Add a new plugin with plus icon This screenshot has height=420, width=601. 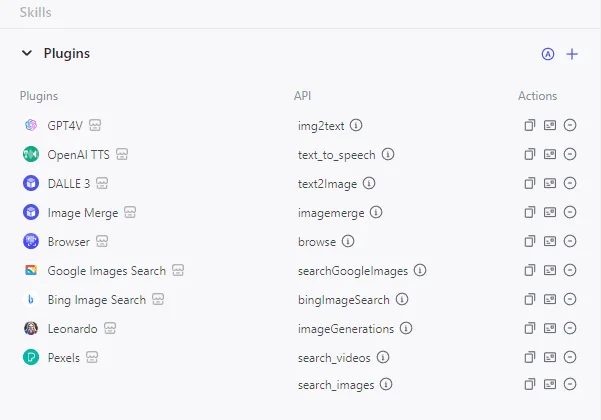pos(572,54)
